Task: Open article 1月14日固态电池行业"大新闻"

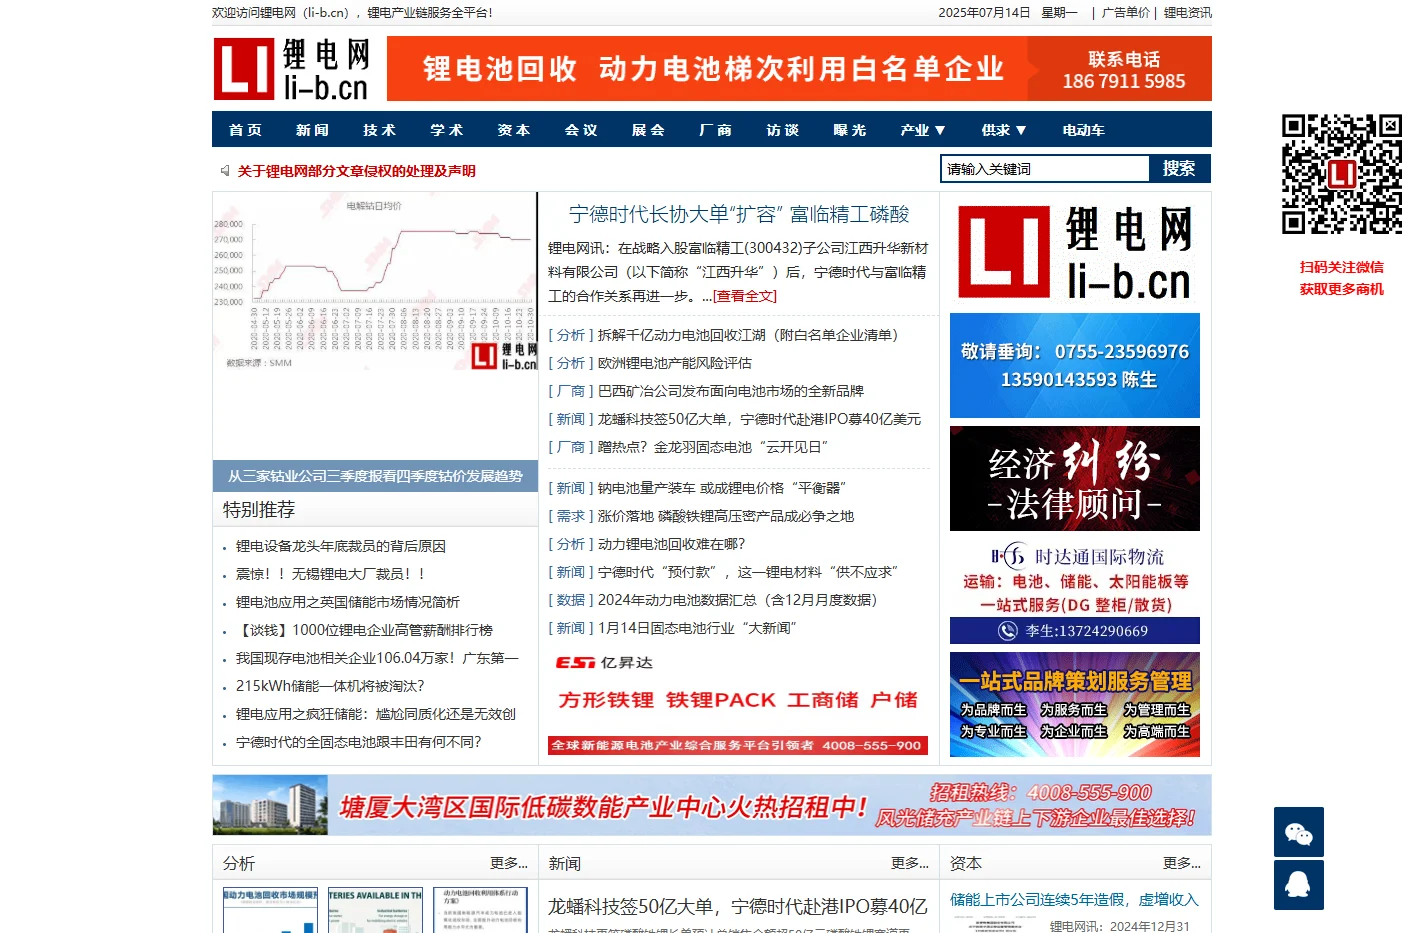Action: tap(697, 628)
